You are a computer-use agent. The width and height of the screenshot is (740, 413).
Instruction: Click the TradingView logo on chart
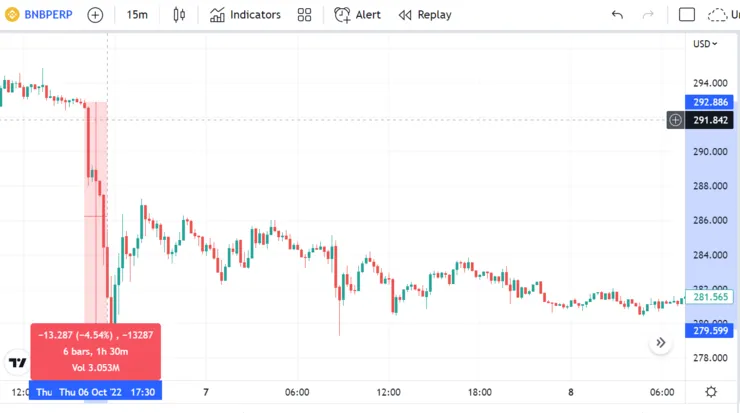17,362
